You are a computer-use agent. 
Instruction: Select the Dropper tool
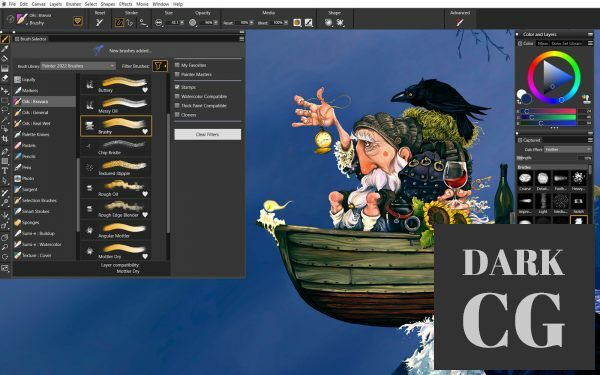[x=5, y=49]
